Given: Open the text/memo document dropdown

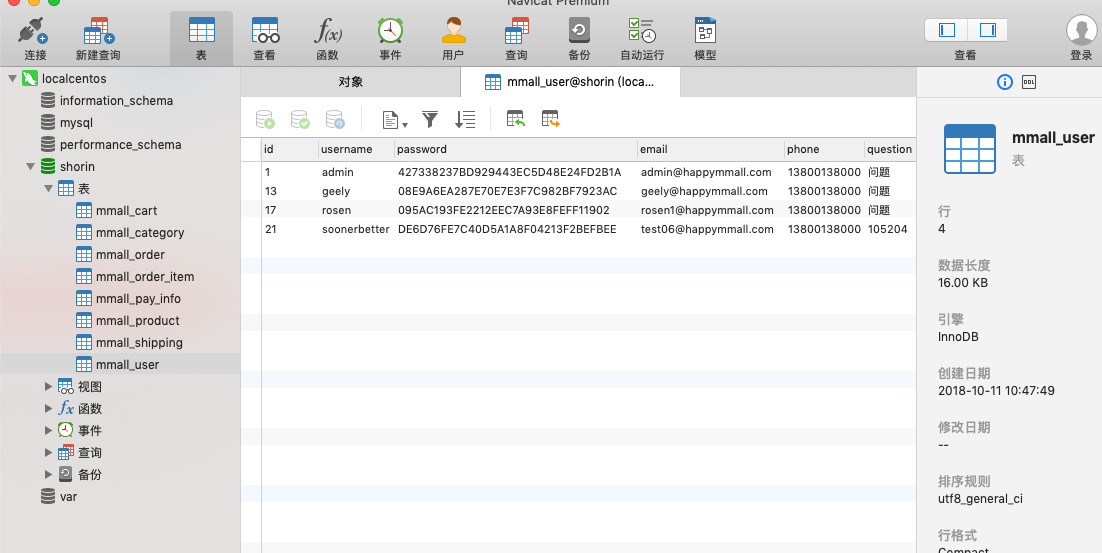Looking at the screenshot, I should click(x=395, y=120).
